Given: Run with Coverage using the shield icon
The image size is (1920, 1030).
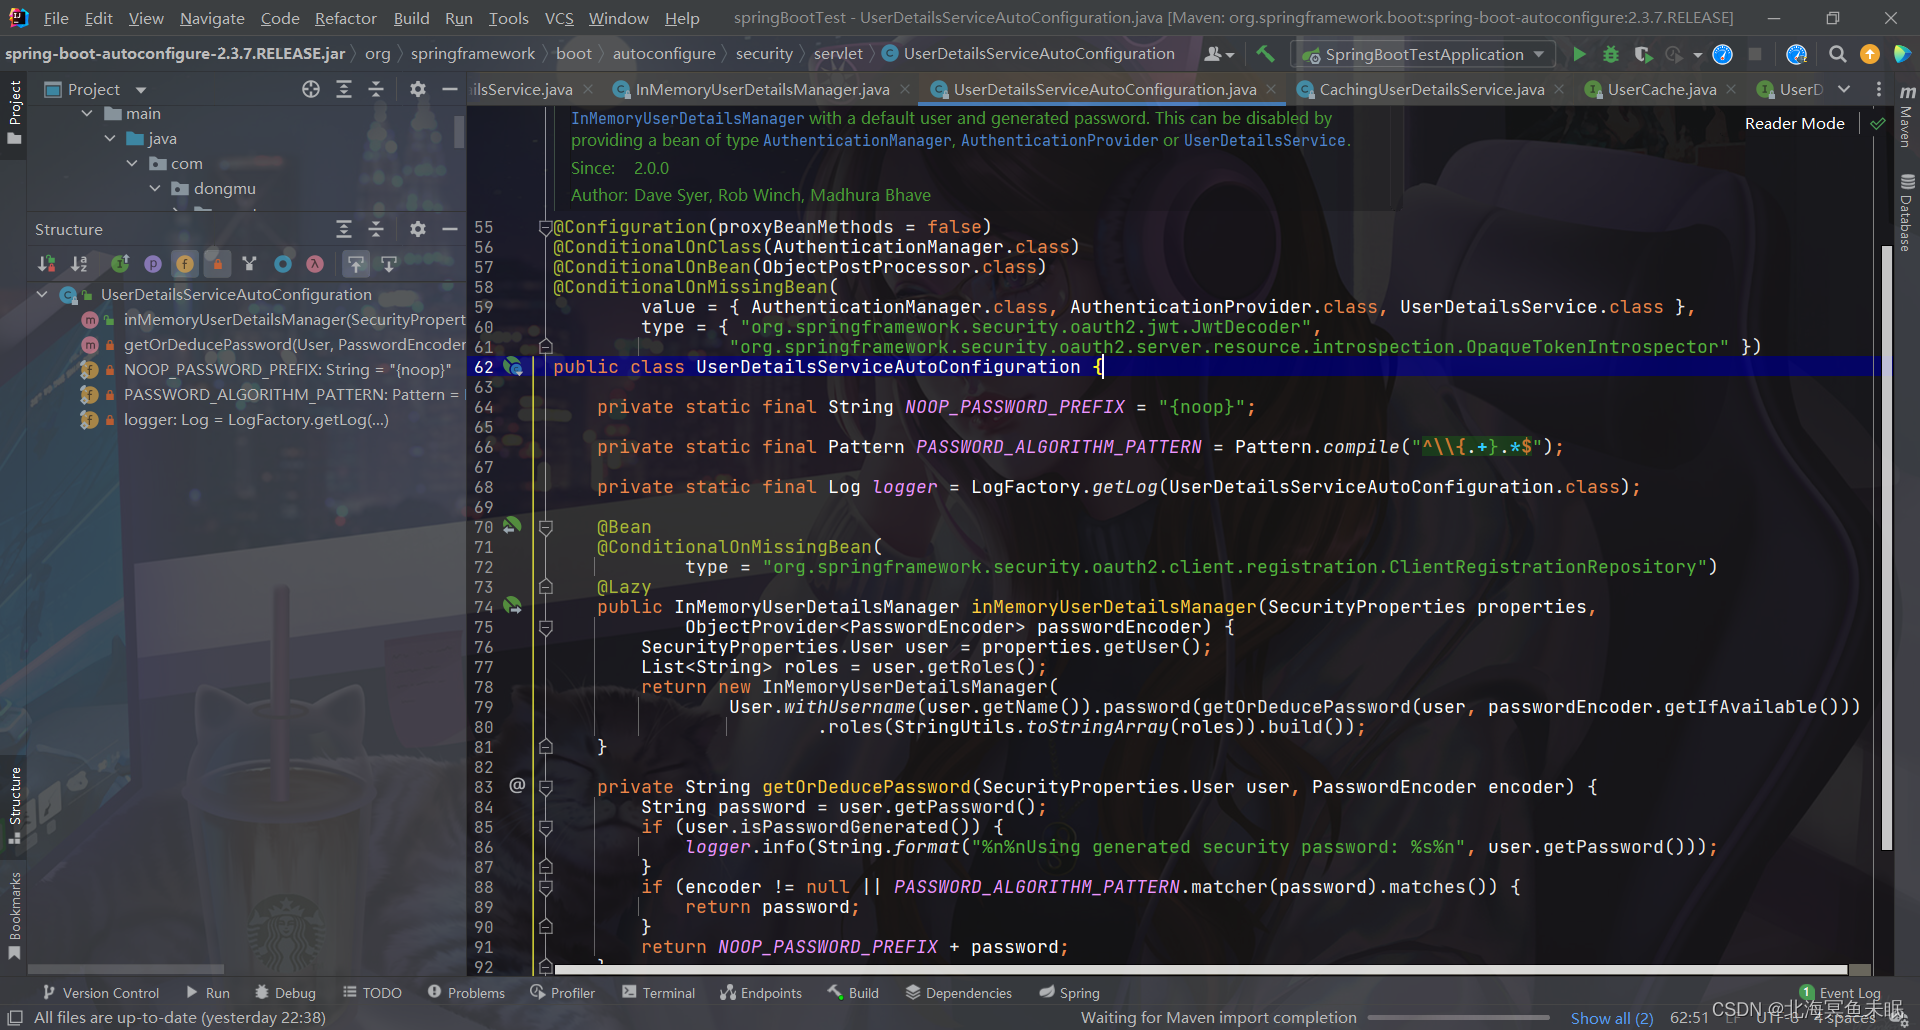Looking at the screenshot, I should 1643,54.
